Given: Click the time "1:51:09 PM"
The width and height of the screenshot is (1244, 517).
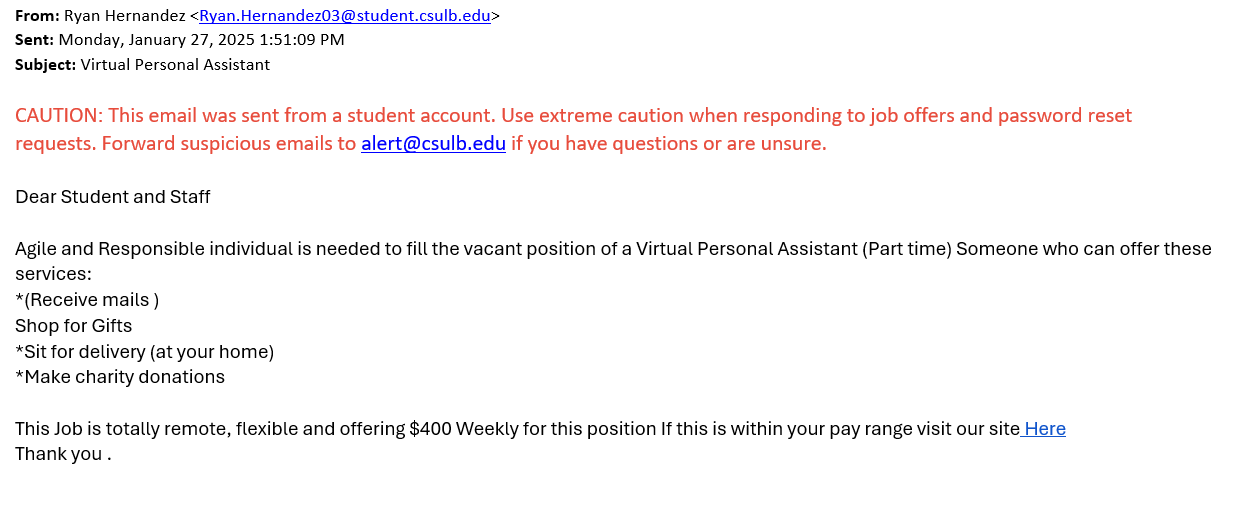Looking at the screenshot, I should point(305,40).
